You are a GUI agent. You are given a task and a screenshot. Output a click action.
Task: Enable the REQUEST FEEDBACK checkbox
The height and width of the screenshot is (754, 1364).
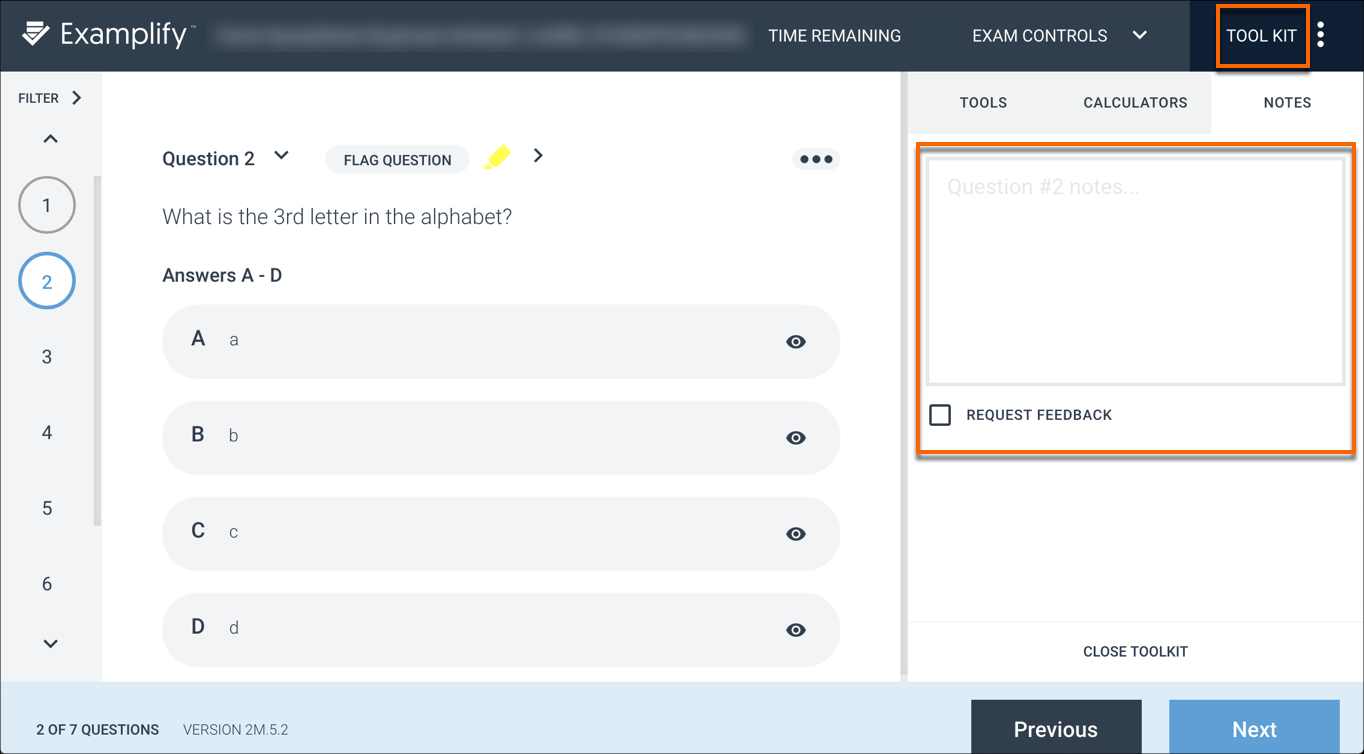pos(940,414)
